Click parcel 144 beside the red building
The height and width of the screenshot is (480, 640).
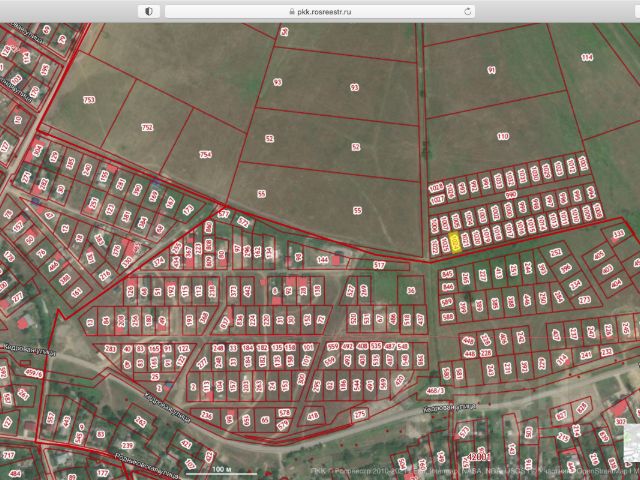coord(322,259)
